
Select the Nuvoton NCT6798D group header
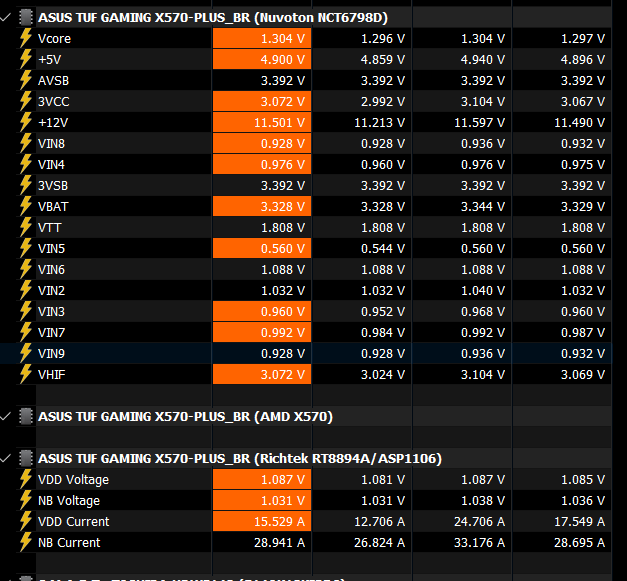click(x=213, y=18)
